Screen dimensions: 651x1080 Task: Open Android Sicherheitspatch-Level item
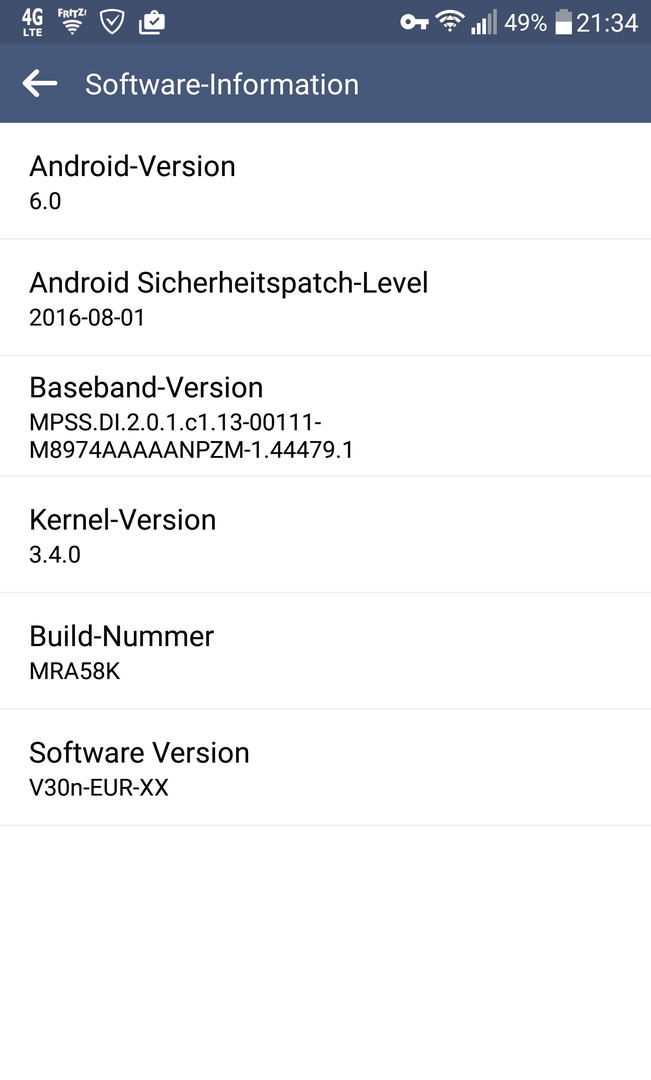pyautogui.click(x=325, y=297)
